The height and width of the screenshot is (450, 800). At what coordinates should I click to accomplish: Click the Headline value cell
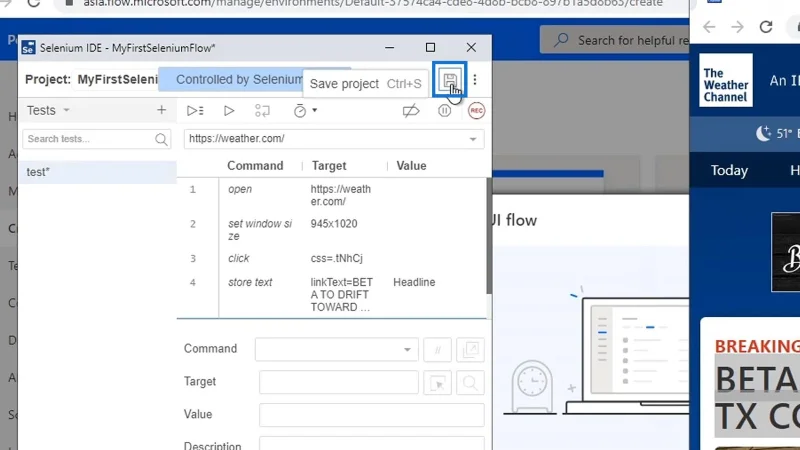pos(414,282)
